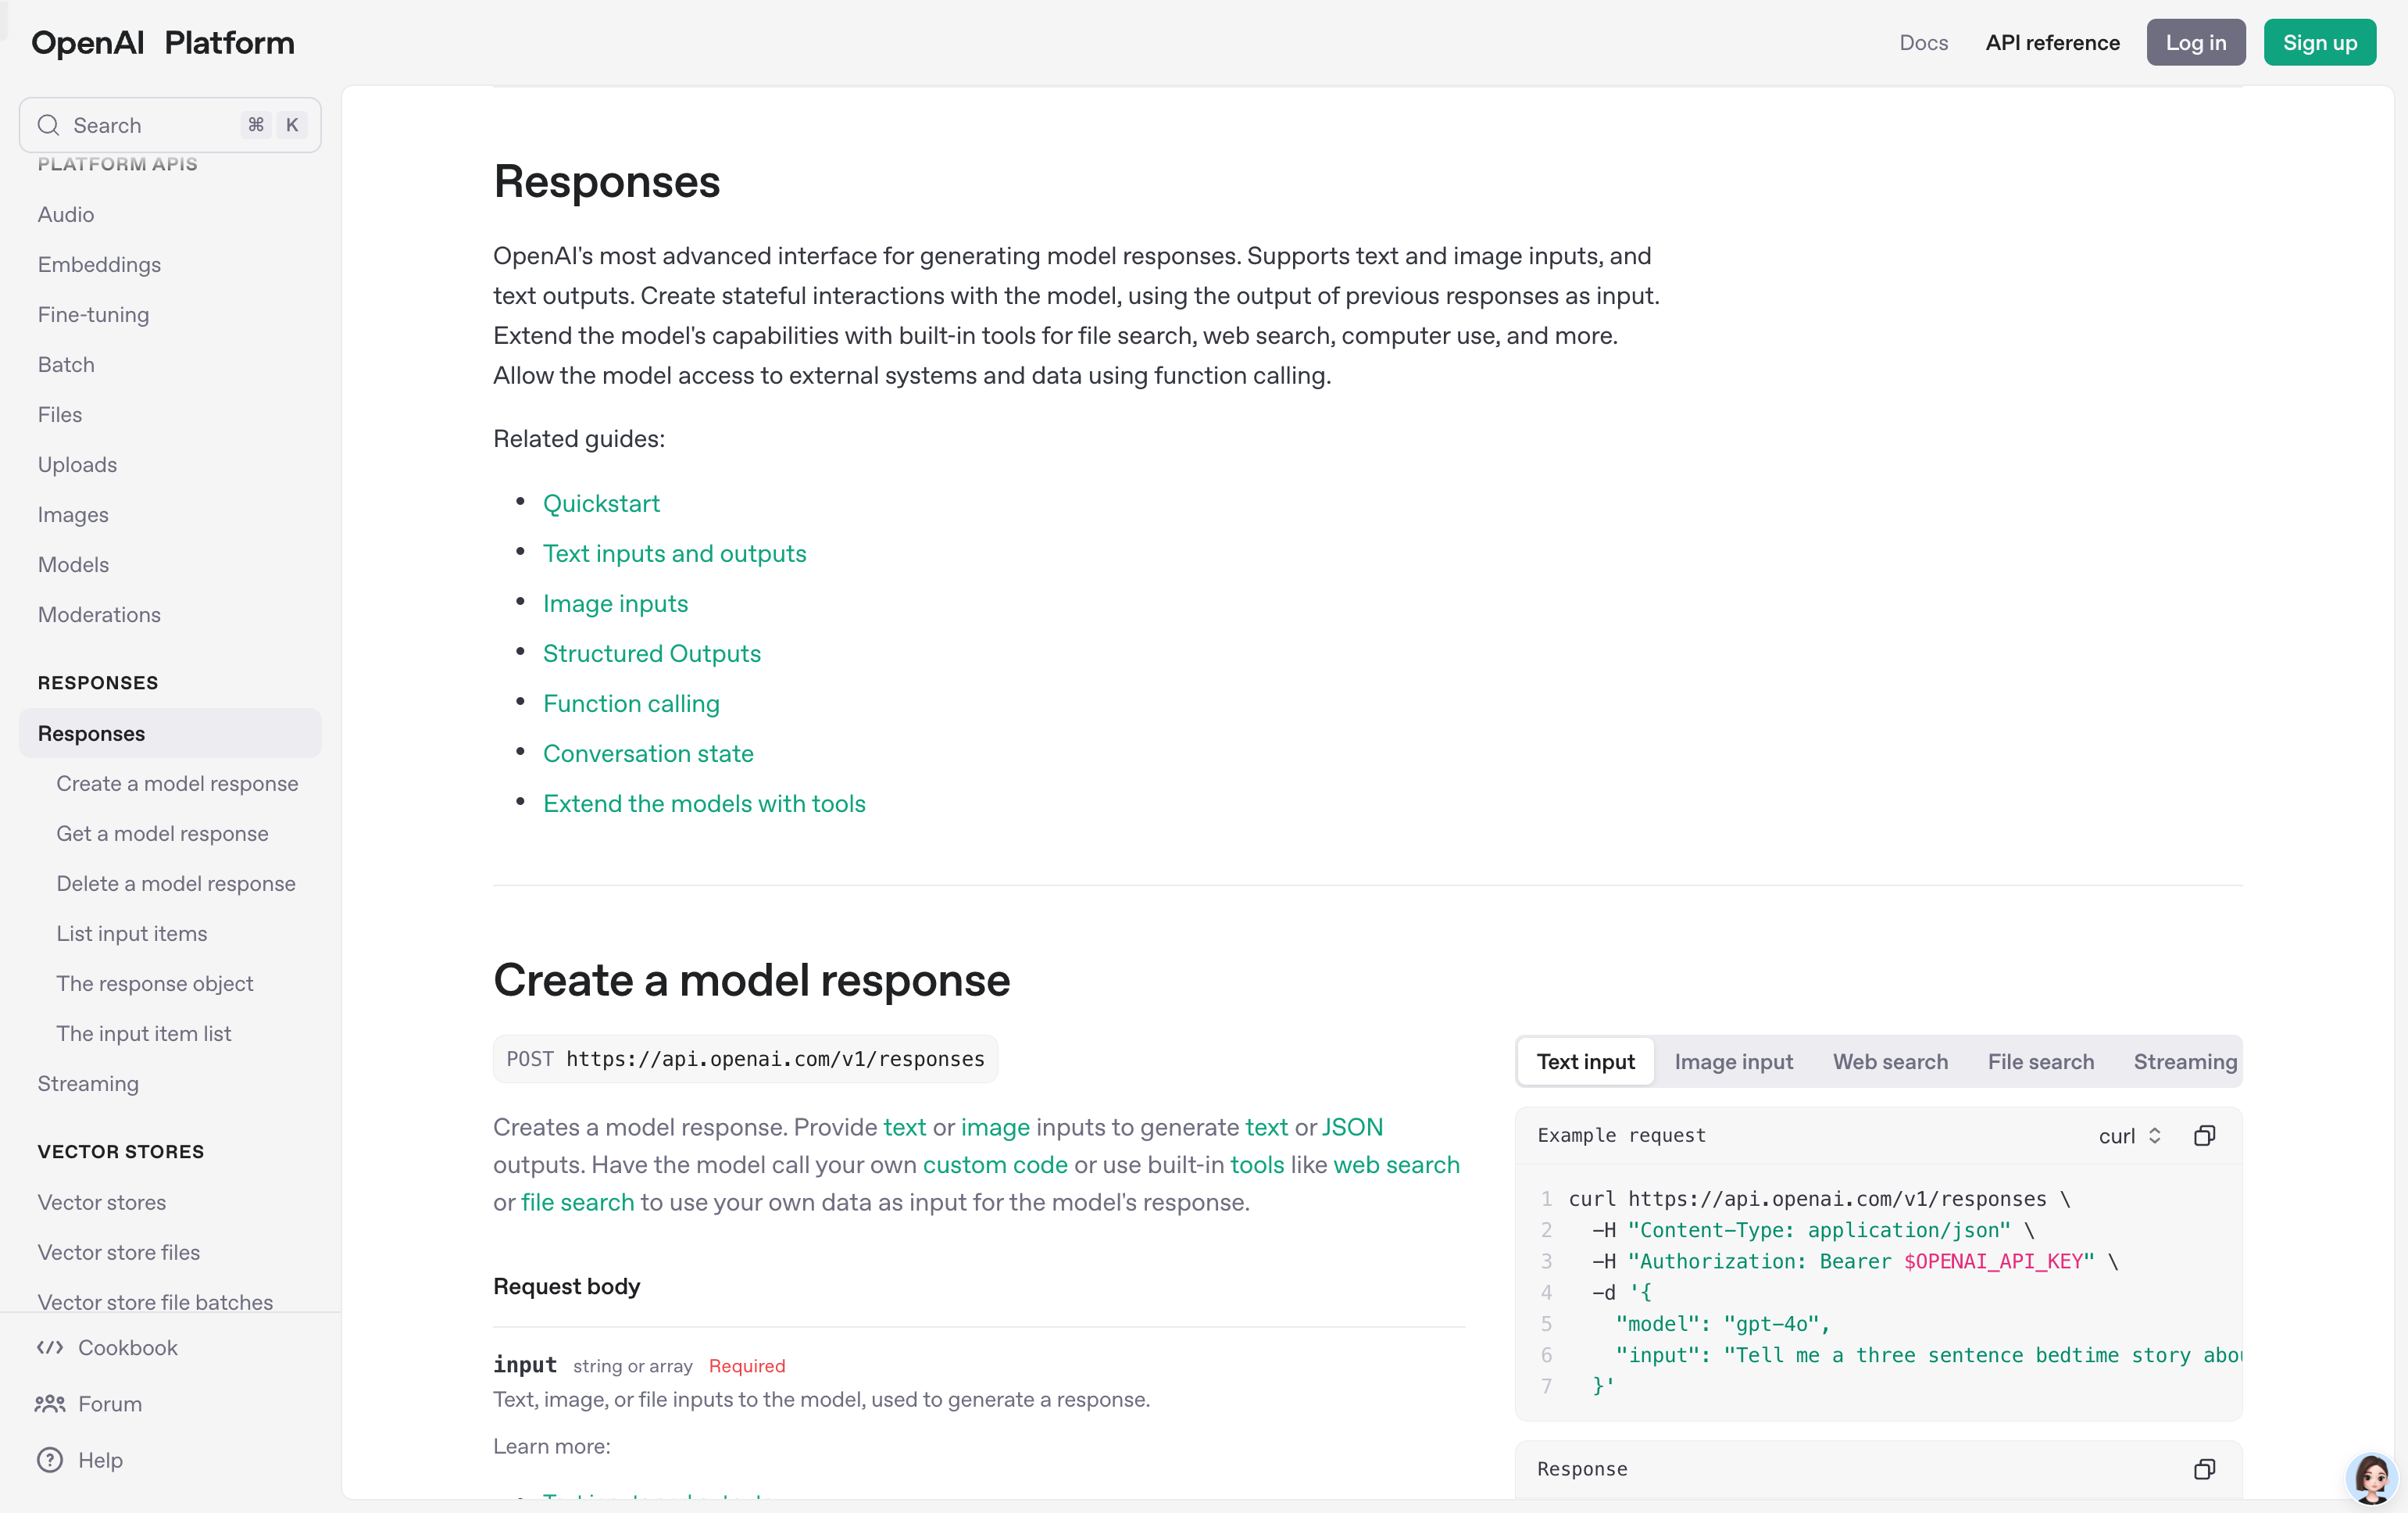Click the 'web search' inline link
2408x1513 pixels.
[1396, 1164]
